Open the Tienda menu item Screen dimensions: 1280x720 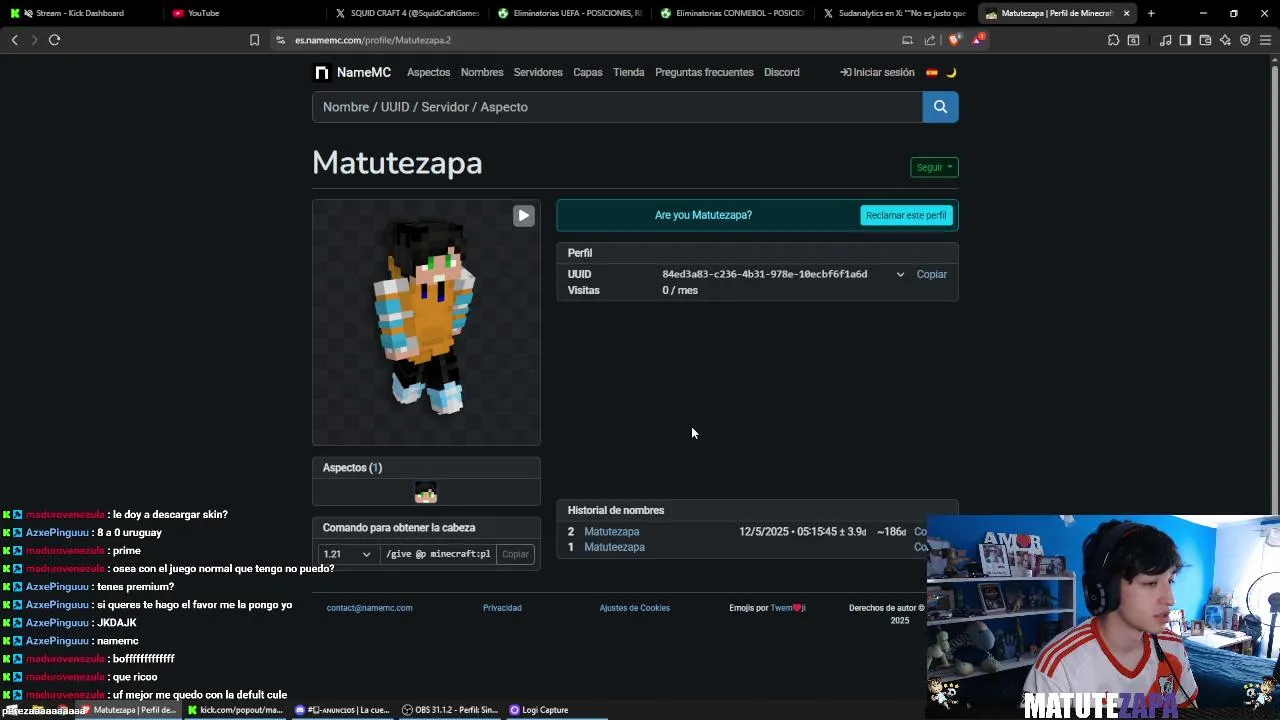629,72
